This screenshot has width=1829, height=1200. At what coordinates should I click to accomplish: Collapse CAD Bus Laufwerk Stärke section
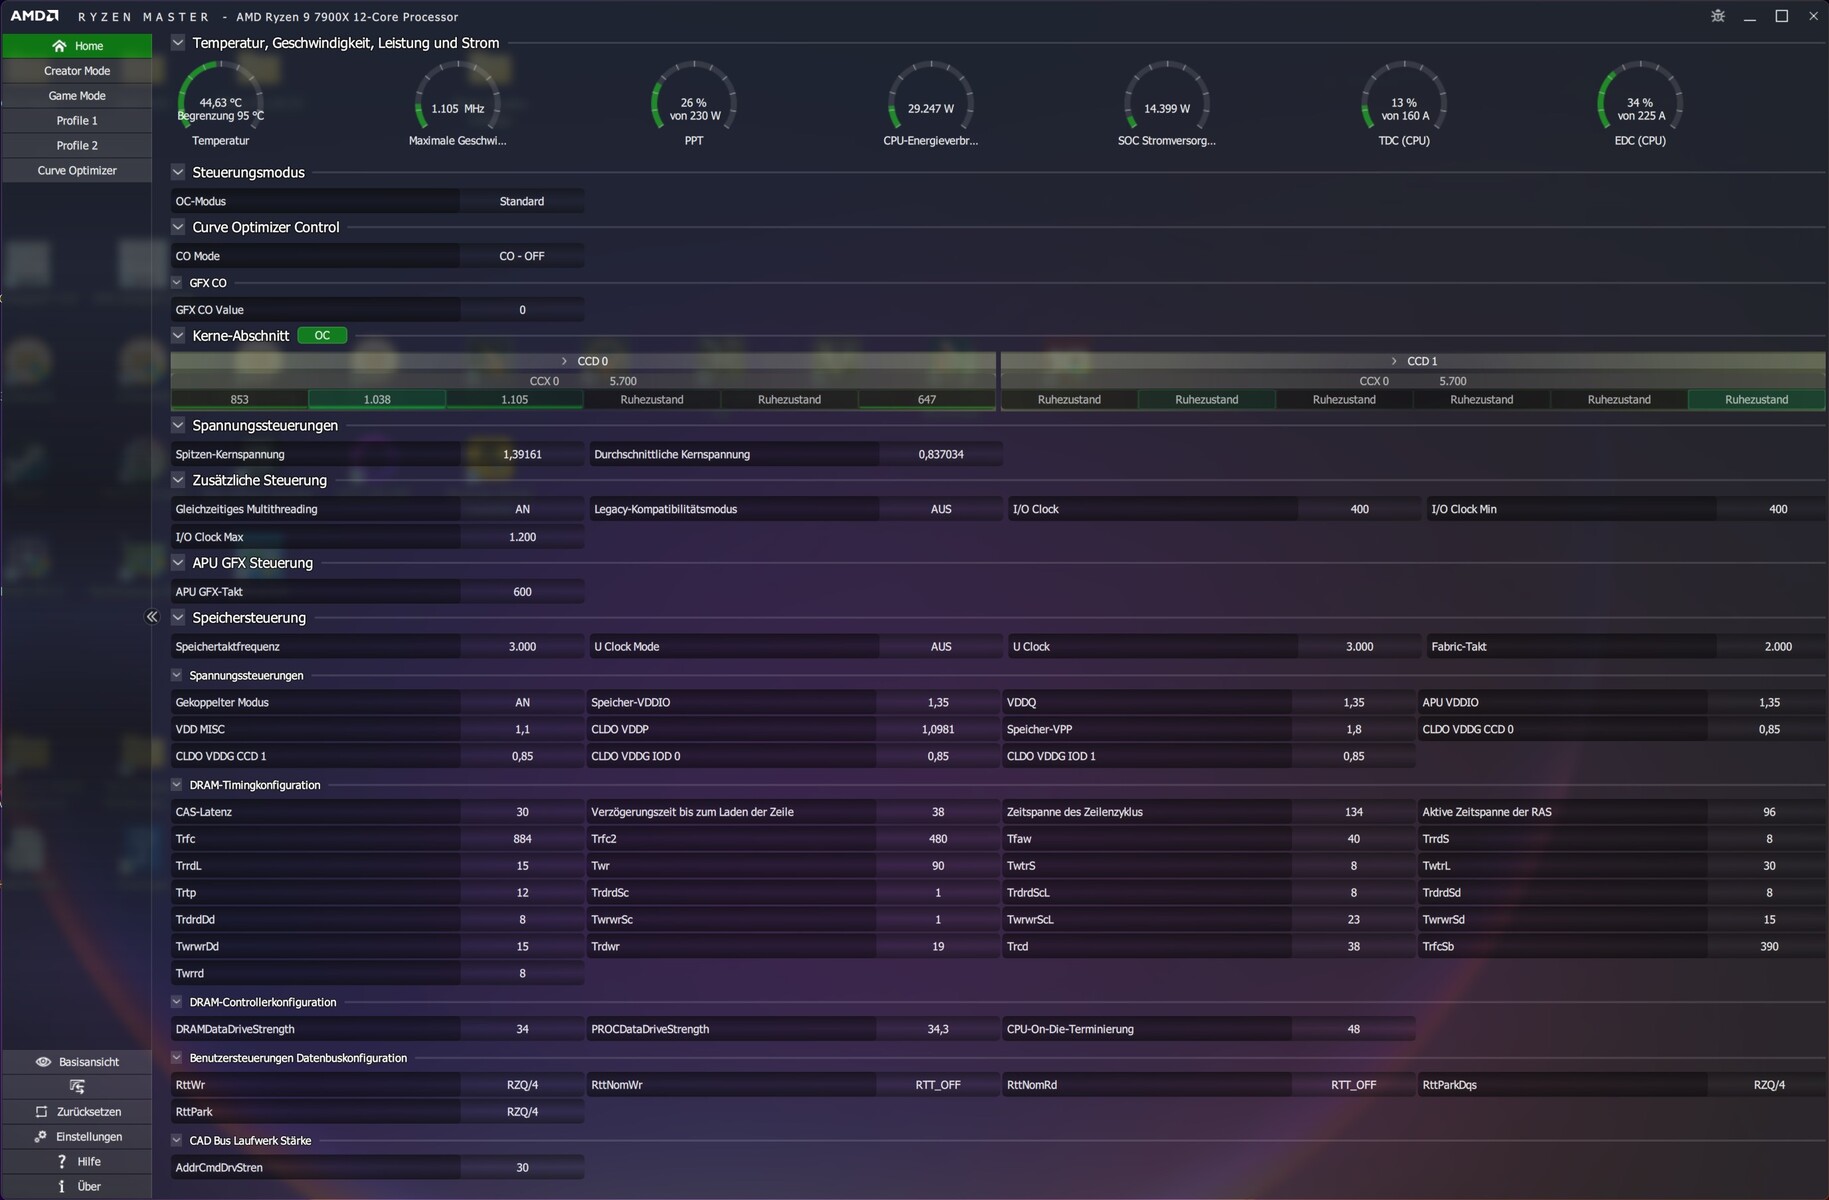point(177,1141)
